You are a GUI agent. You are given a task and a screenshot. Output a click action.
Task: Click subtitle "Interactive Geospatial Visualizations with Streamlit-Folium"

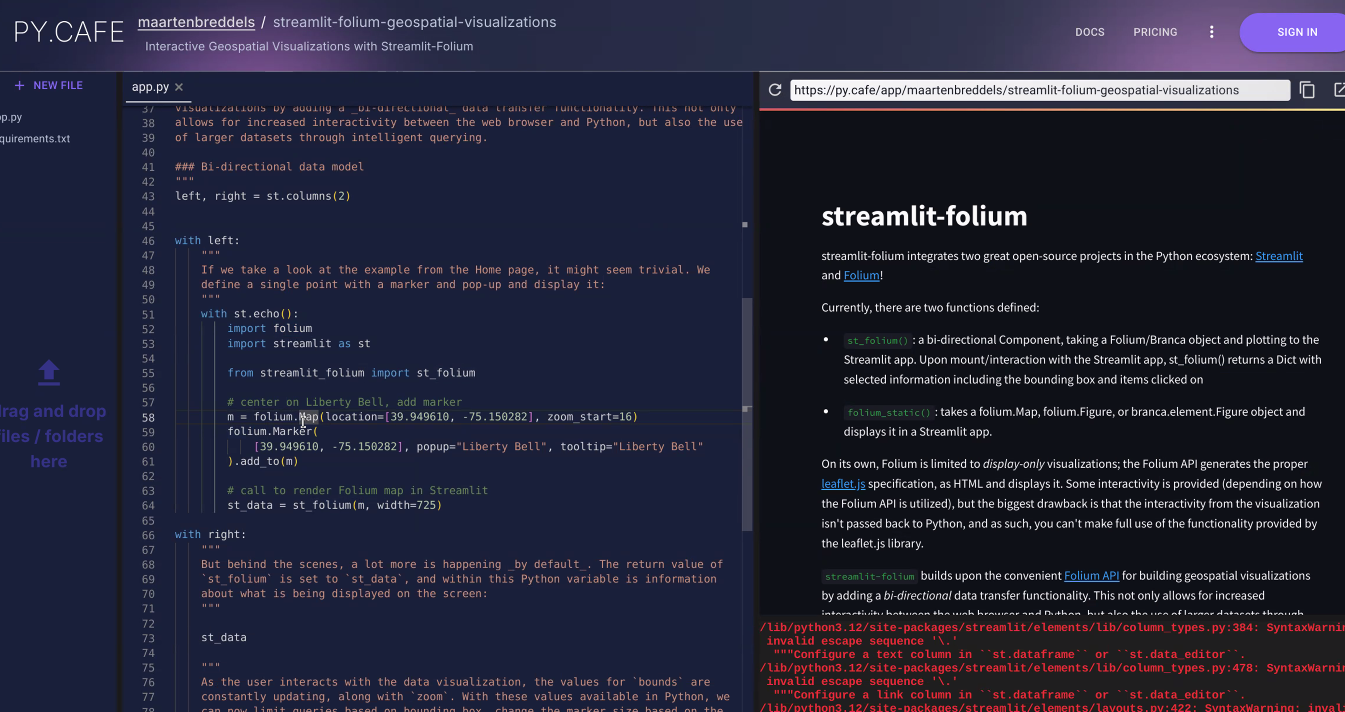[309, 46]
